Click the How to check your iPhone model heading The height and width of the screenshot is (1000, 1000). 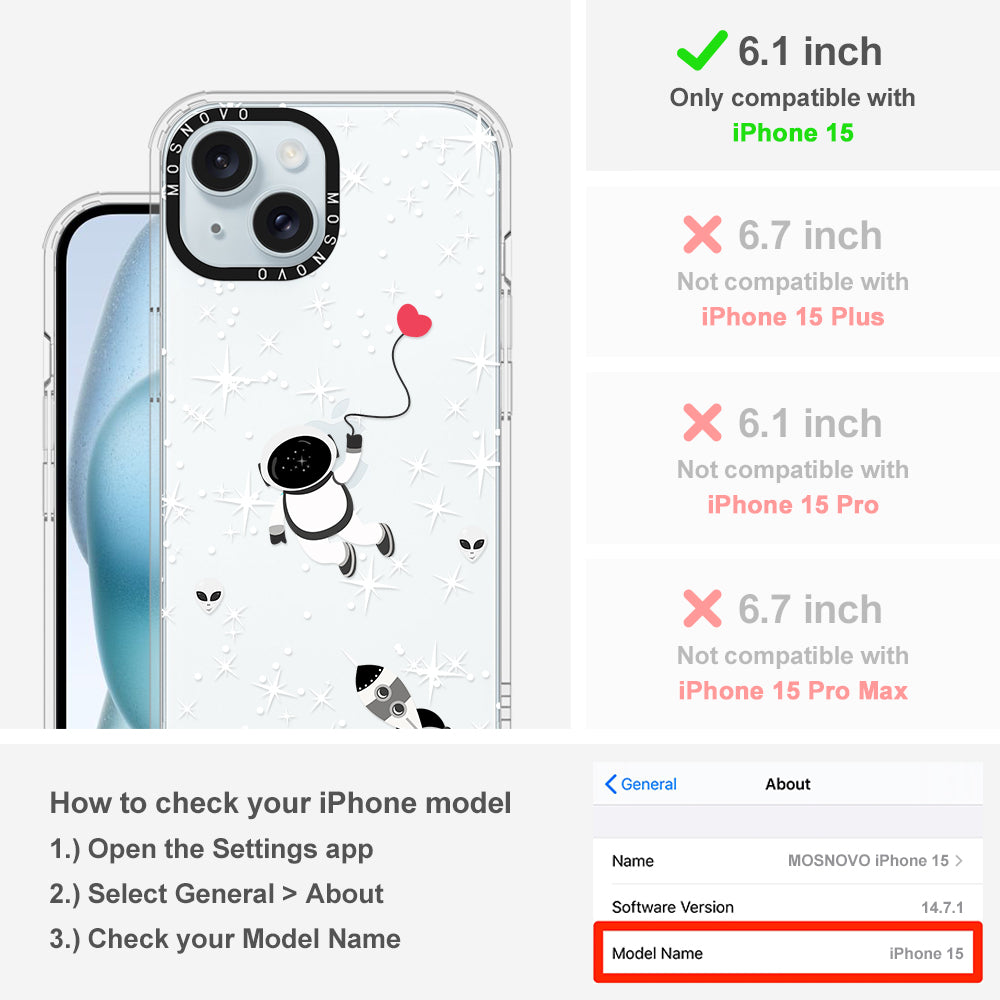point(281,803)
